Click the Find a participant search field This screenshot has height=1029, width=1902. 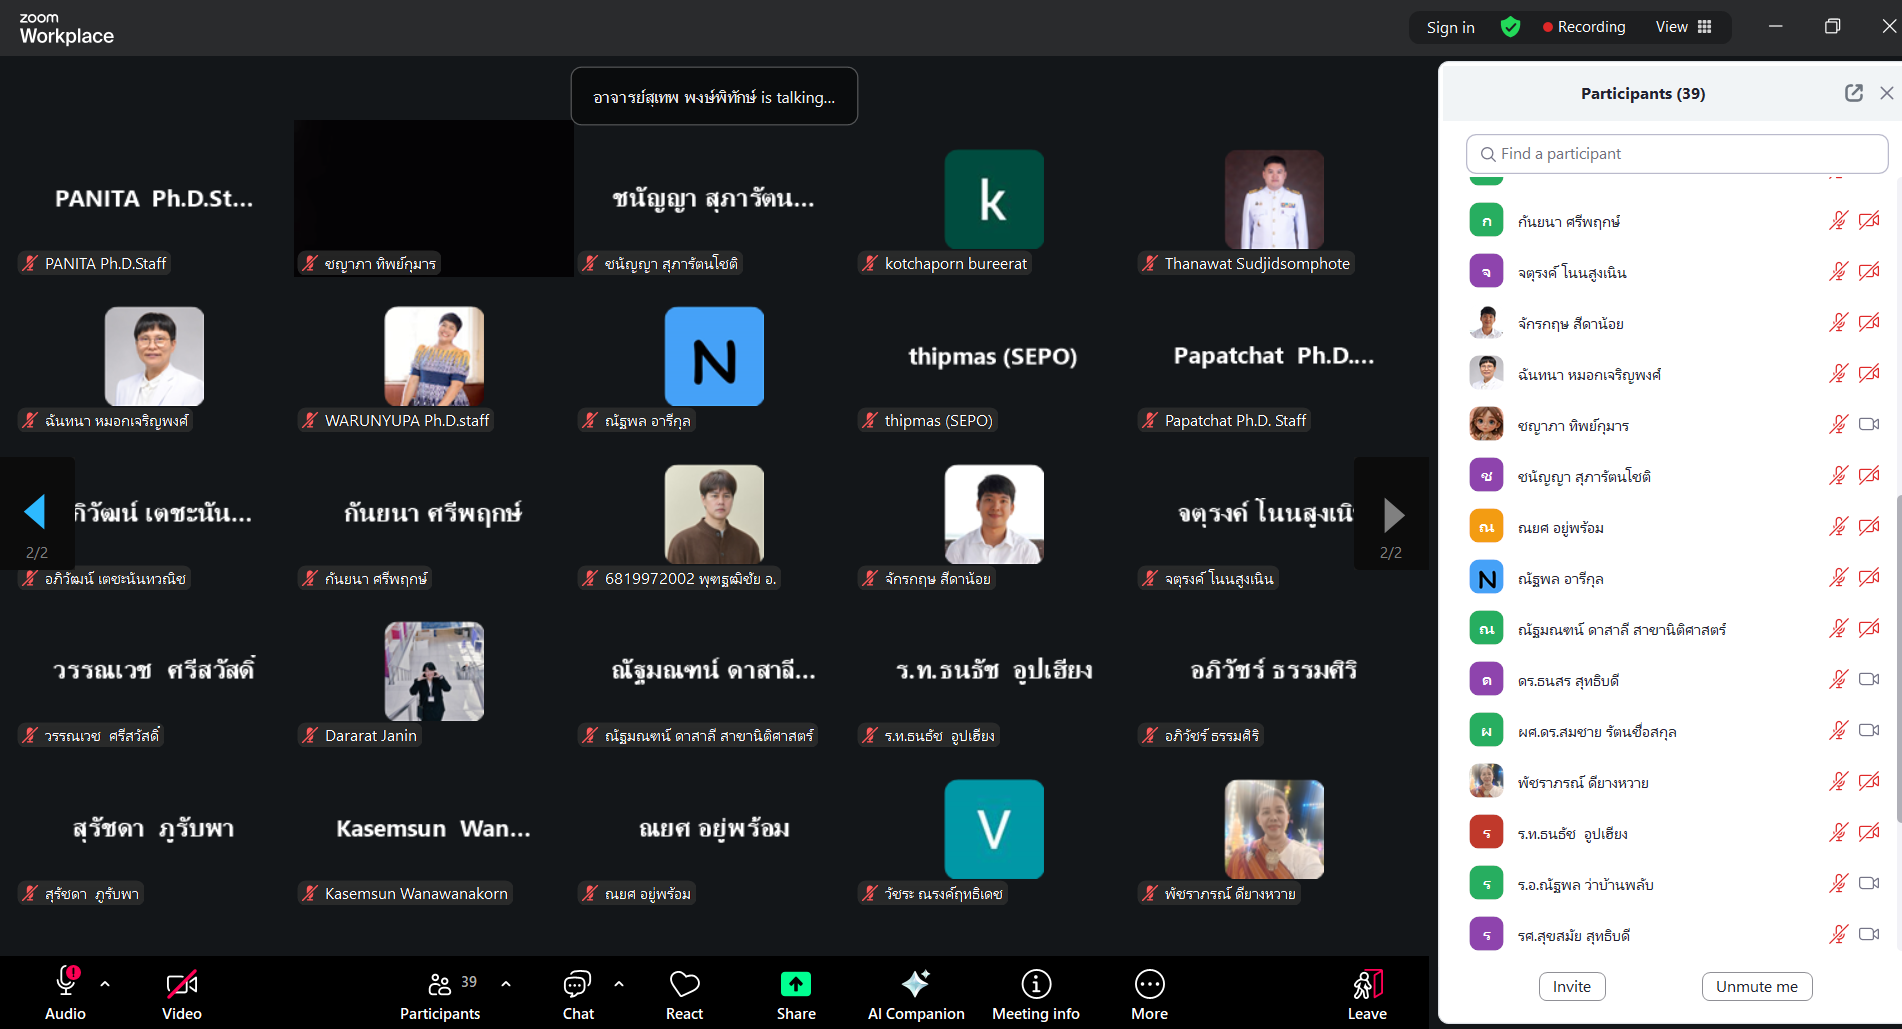coord(1677,154)
